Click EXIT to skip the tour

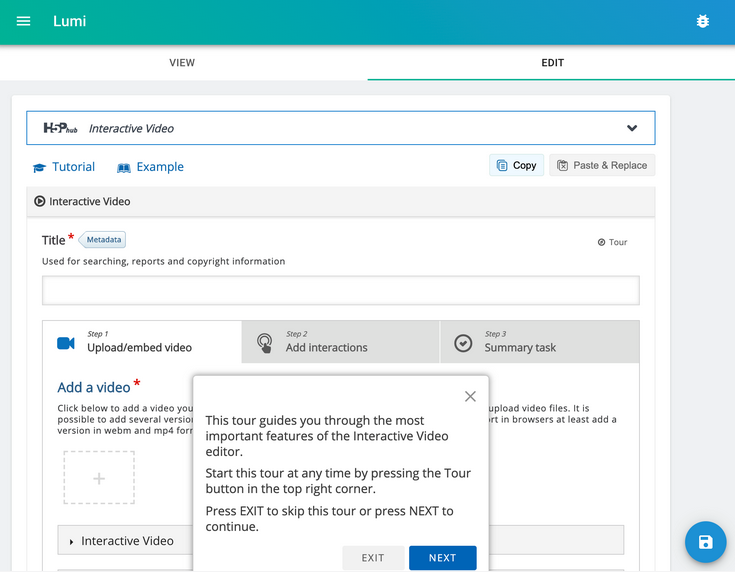click(373, 558)
